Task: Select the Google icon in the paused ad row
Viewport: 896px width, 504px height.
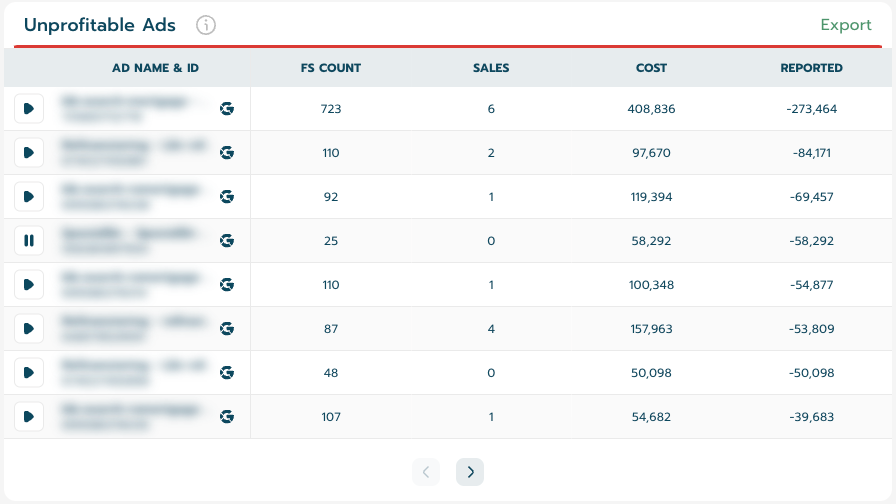Action: point(227,241)
